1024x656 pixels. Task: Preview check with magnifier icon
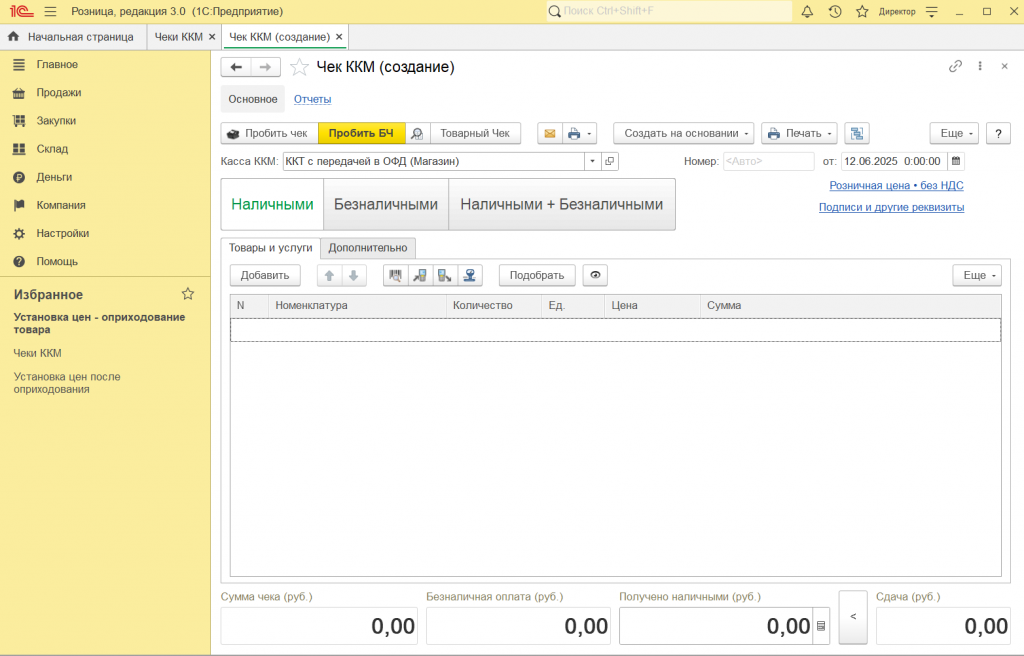(417, 133)
